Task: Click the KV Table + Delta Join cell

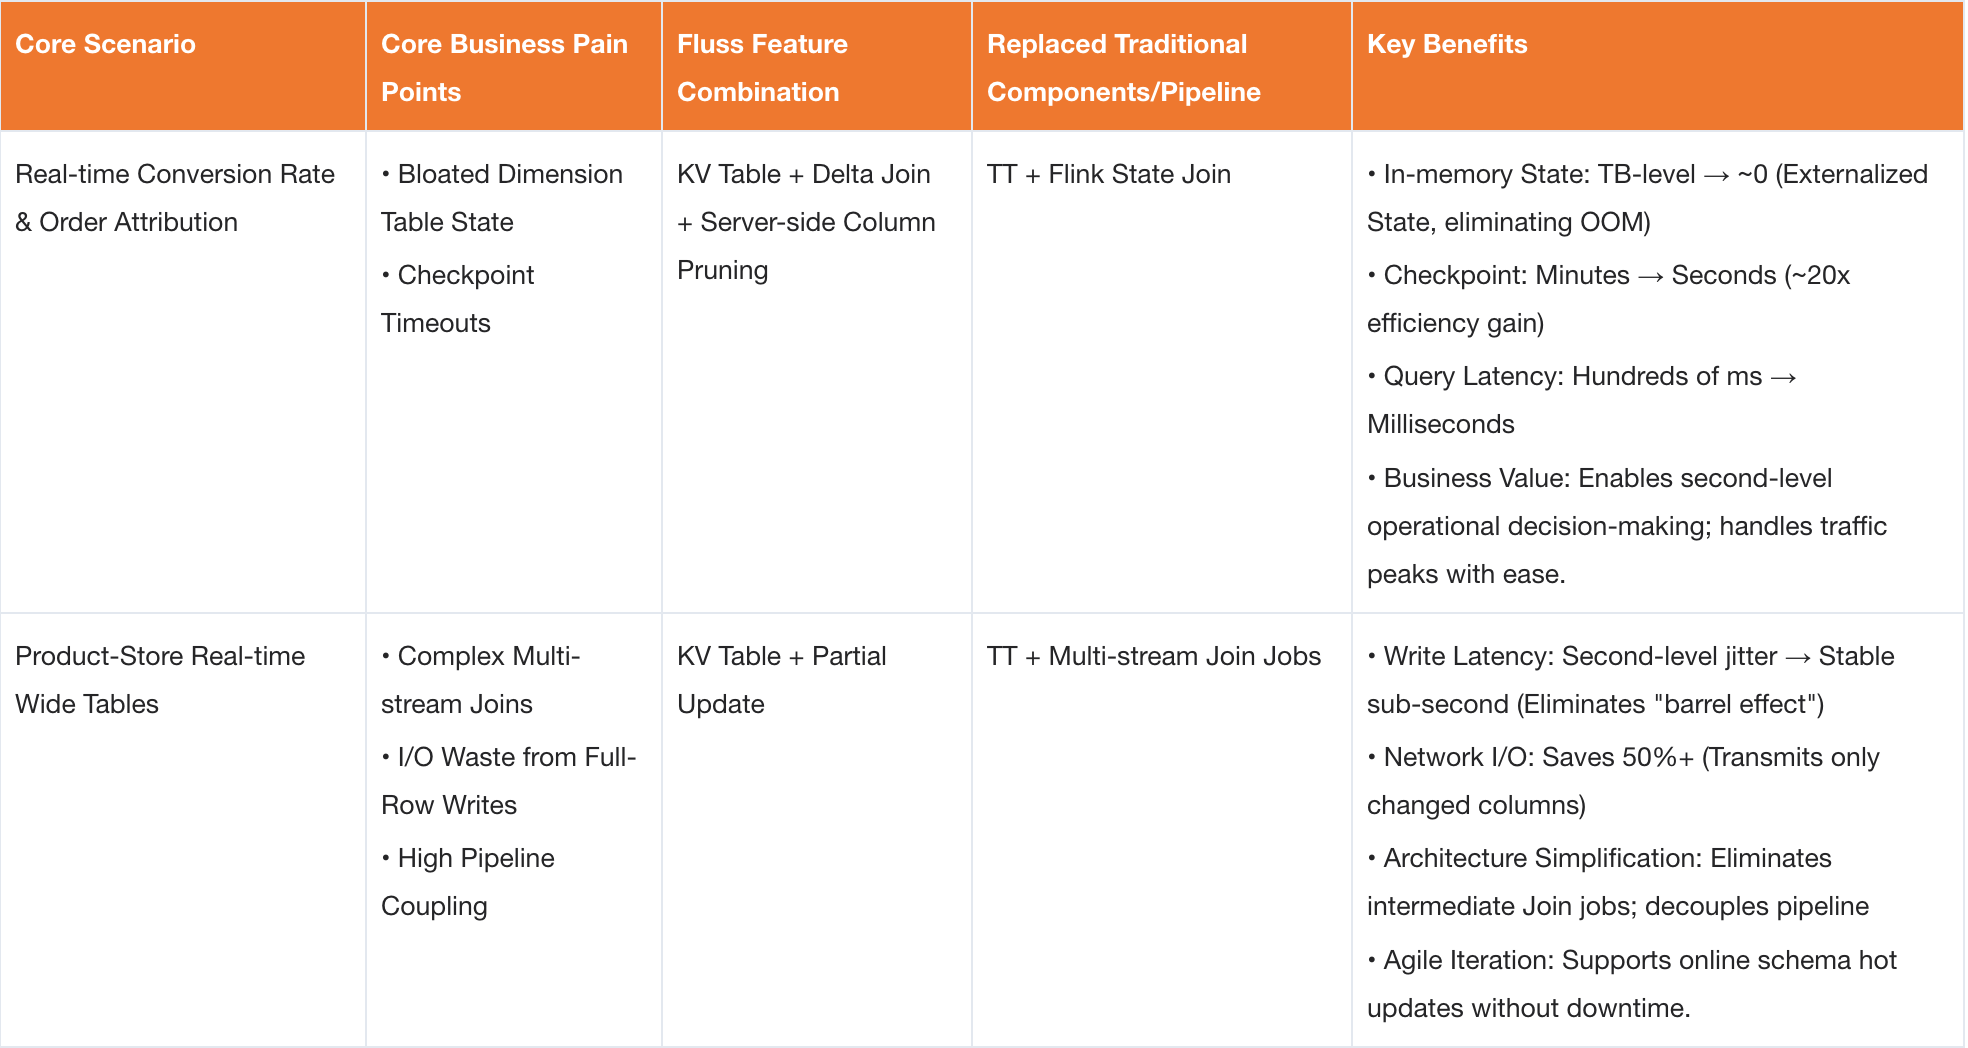Action: [806, 222]
